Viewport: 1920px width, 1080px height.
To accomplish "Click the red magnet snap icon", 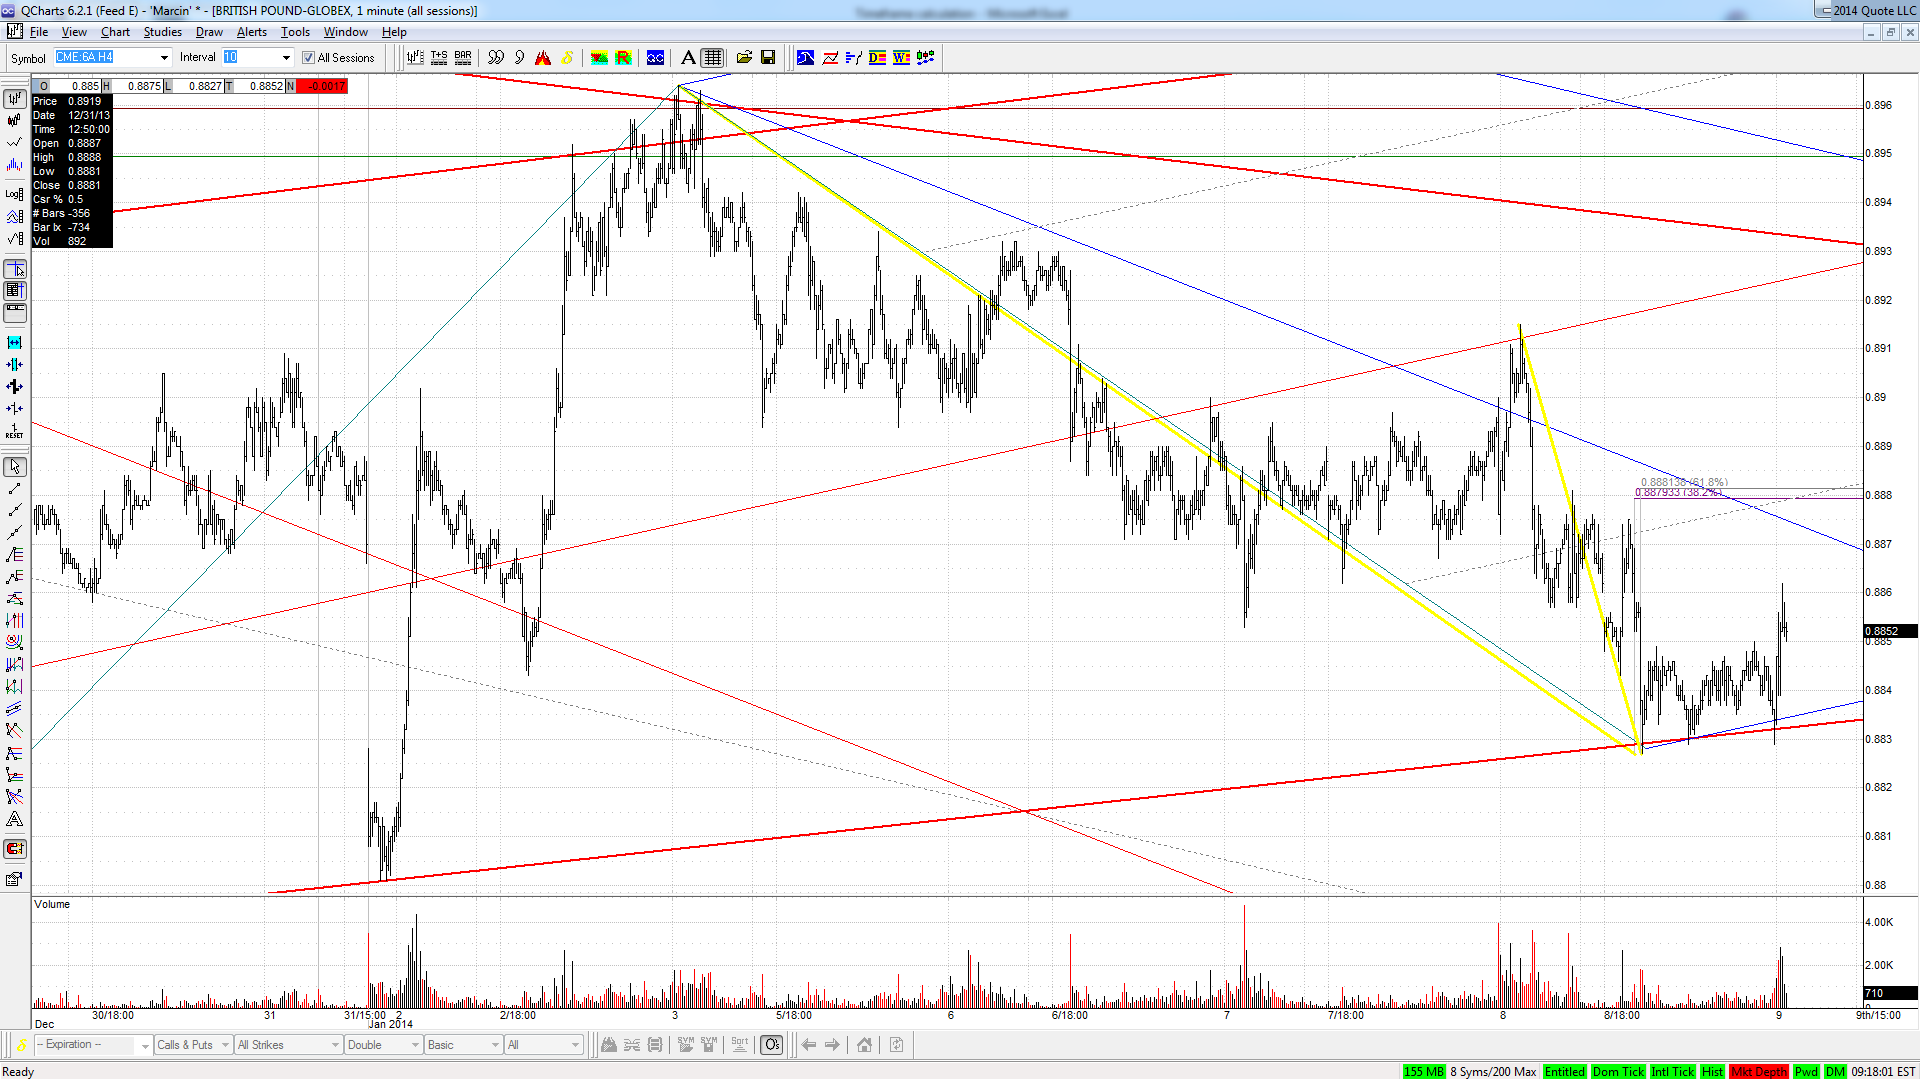I will 15,849.
